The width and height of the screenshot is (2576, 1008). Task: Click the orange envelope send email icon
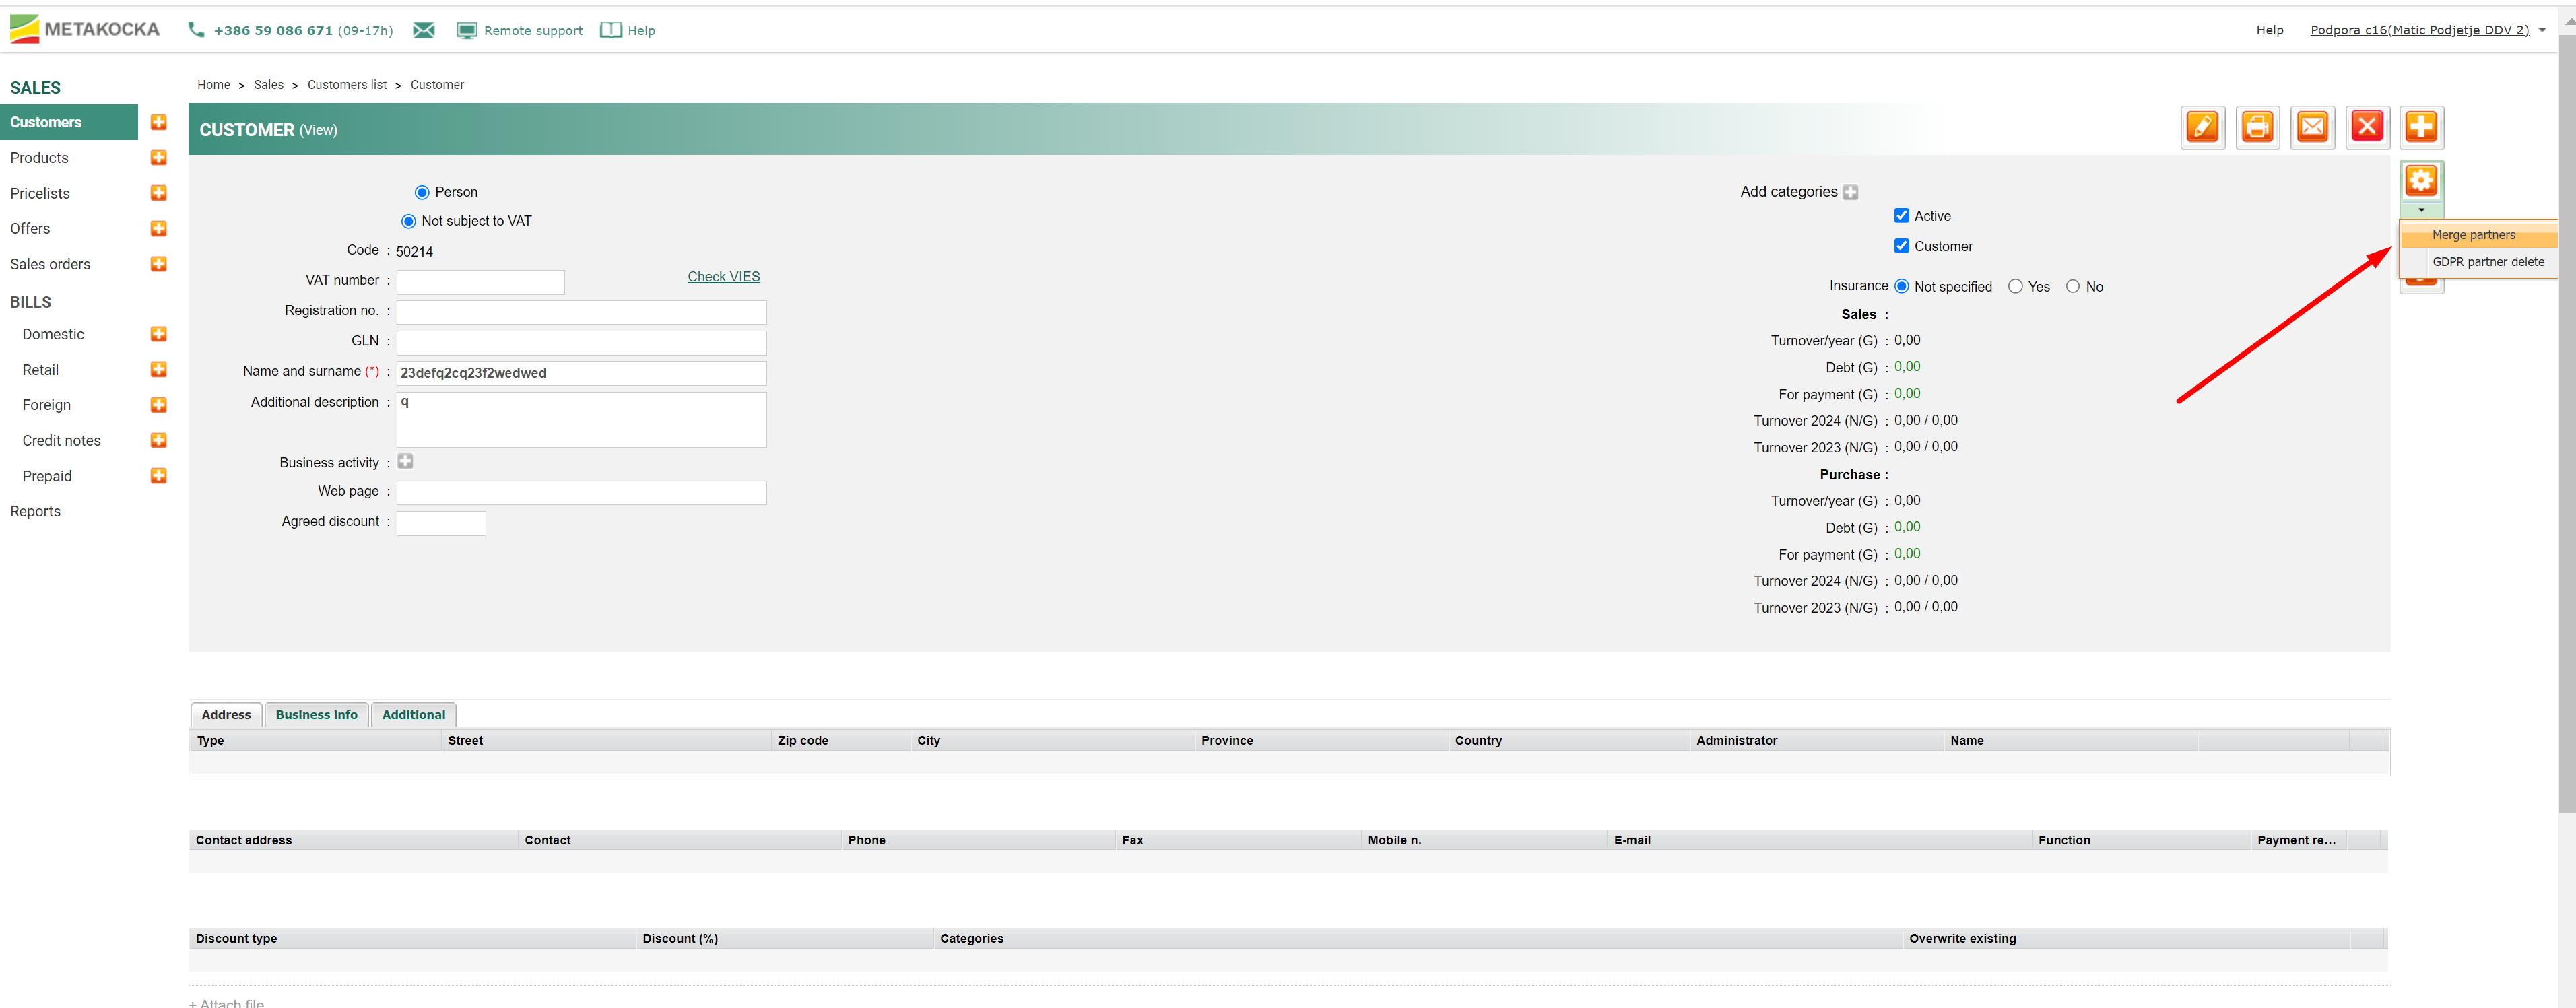[x=2312, y=127]
